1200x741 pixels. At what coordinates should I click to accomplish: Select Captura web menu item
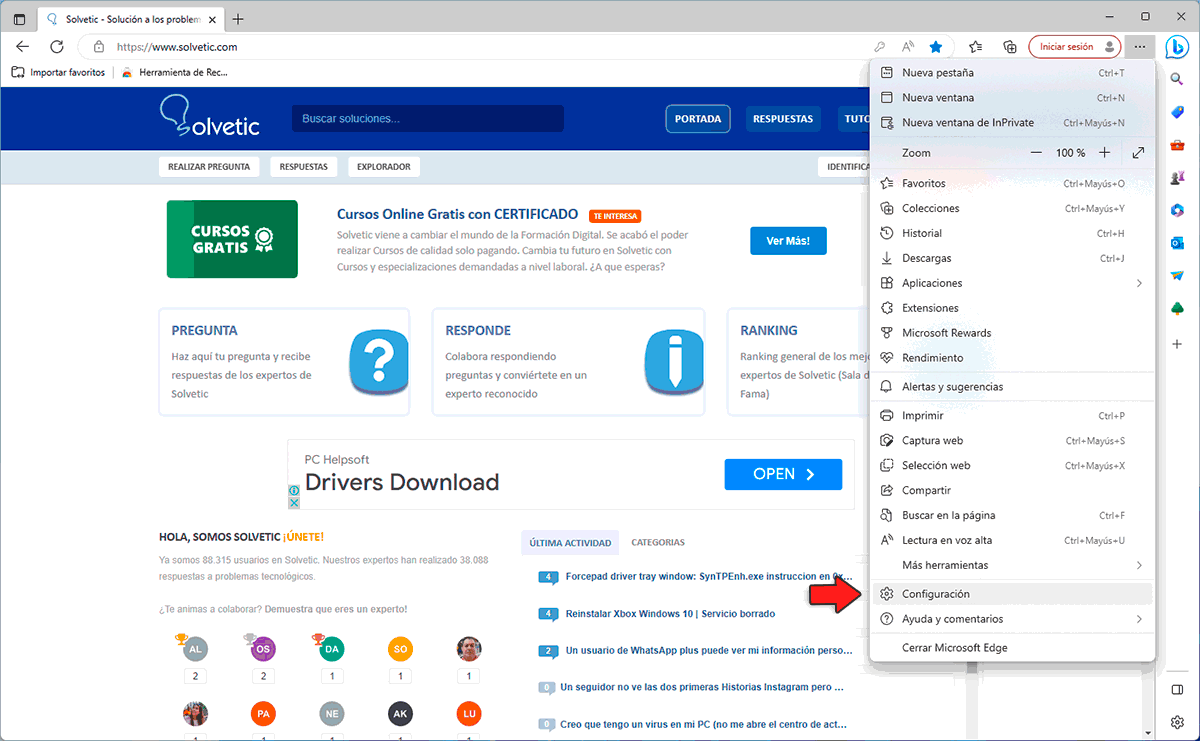[x=1012, y=441]
